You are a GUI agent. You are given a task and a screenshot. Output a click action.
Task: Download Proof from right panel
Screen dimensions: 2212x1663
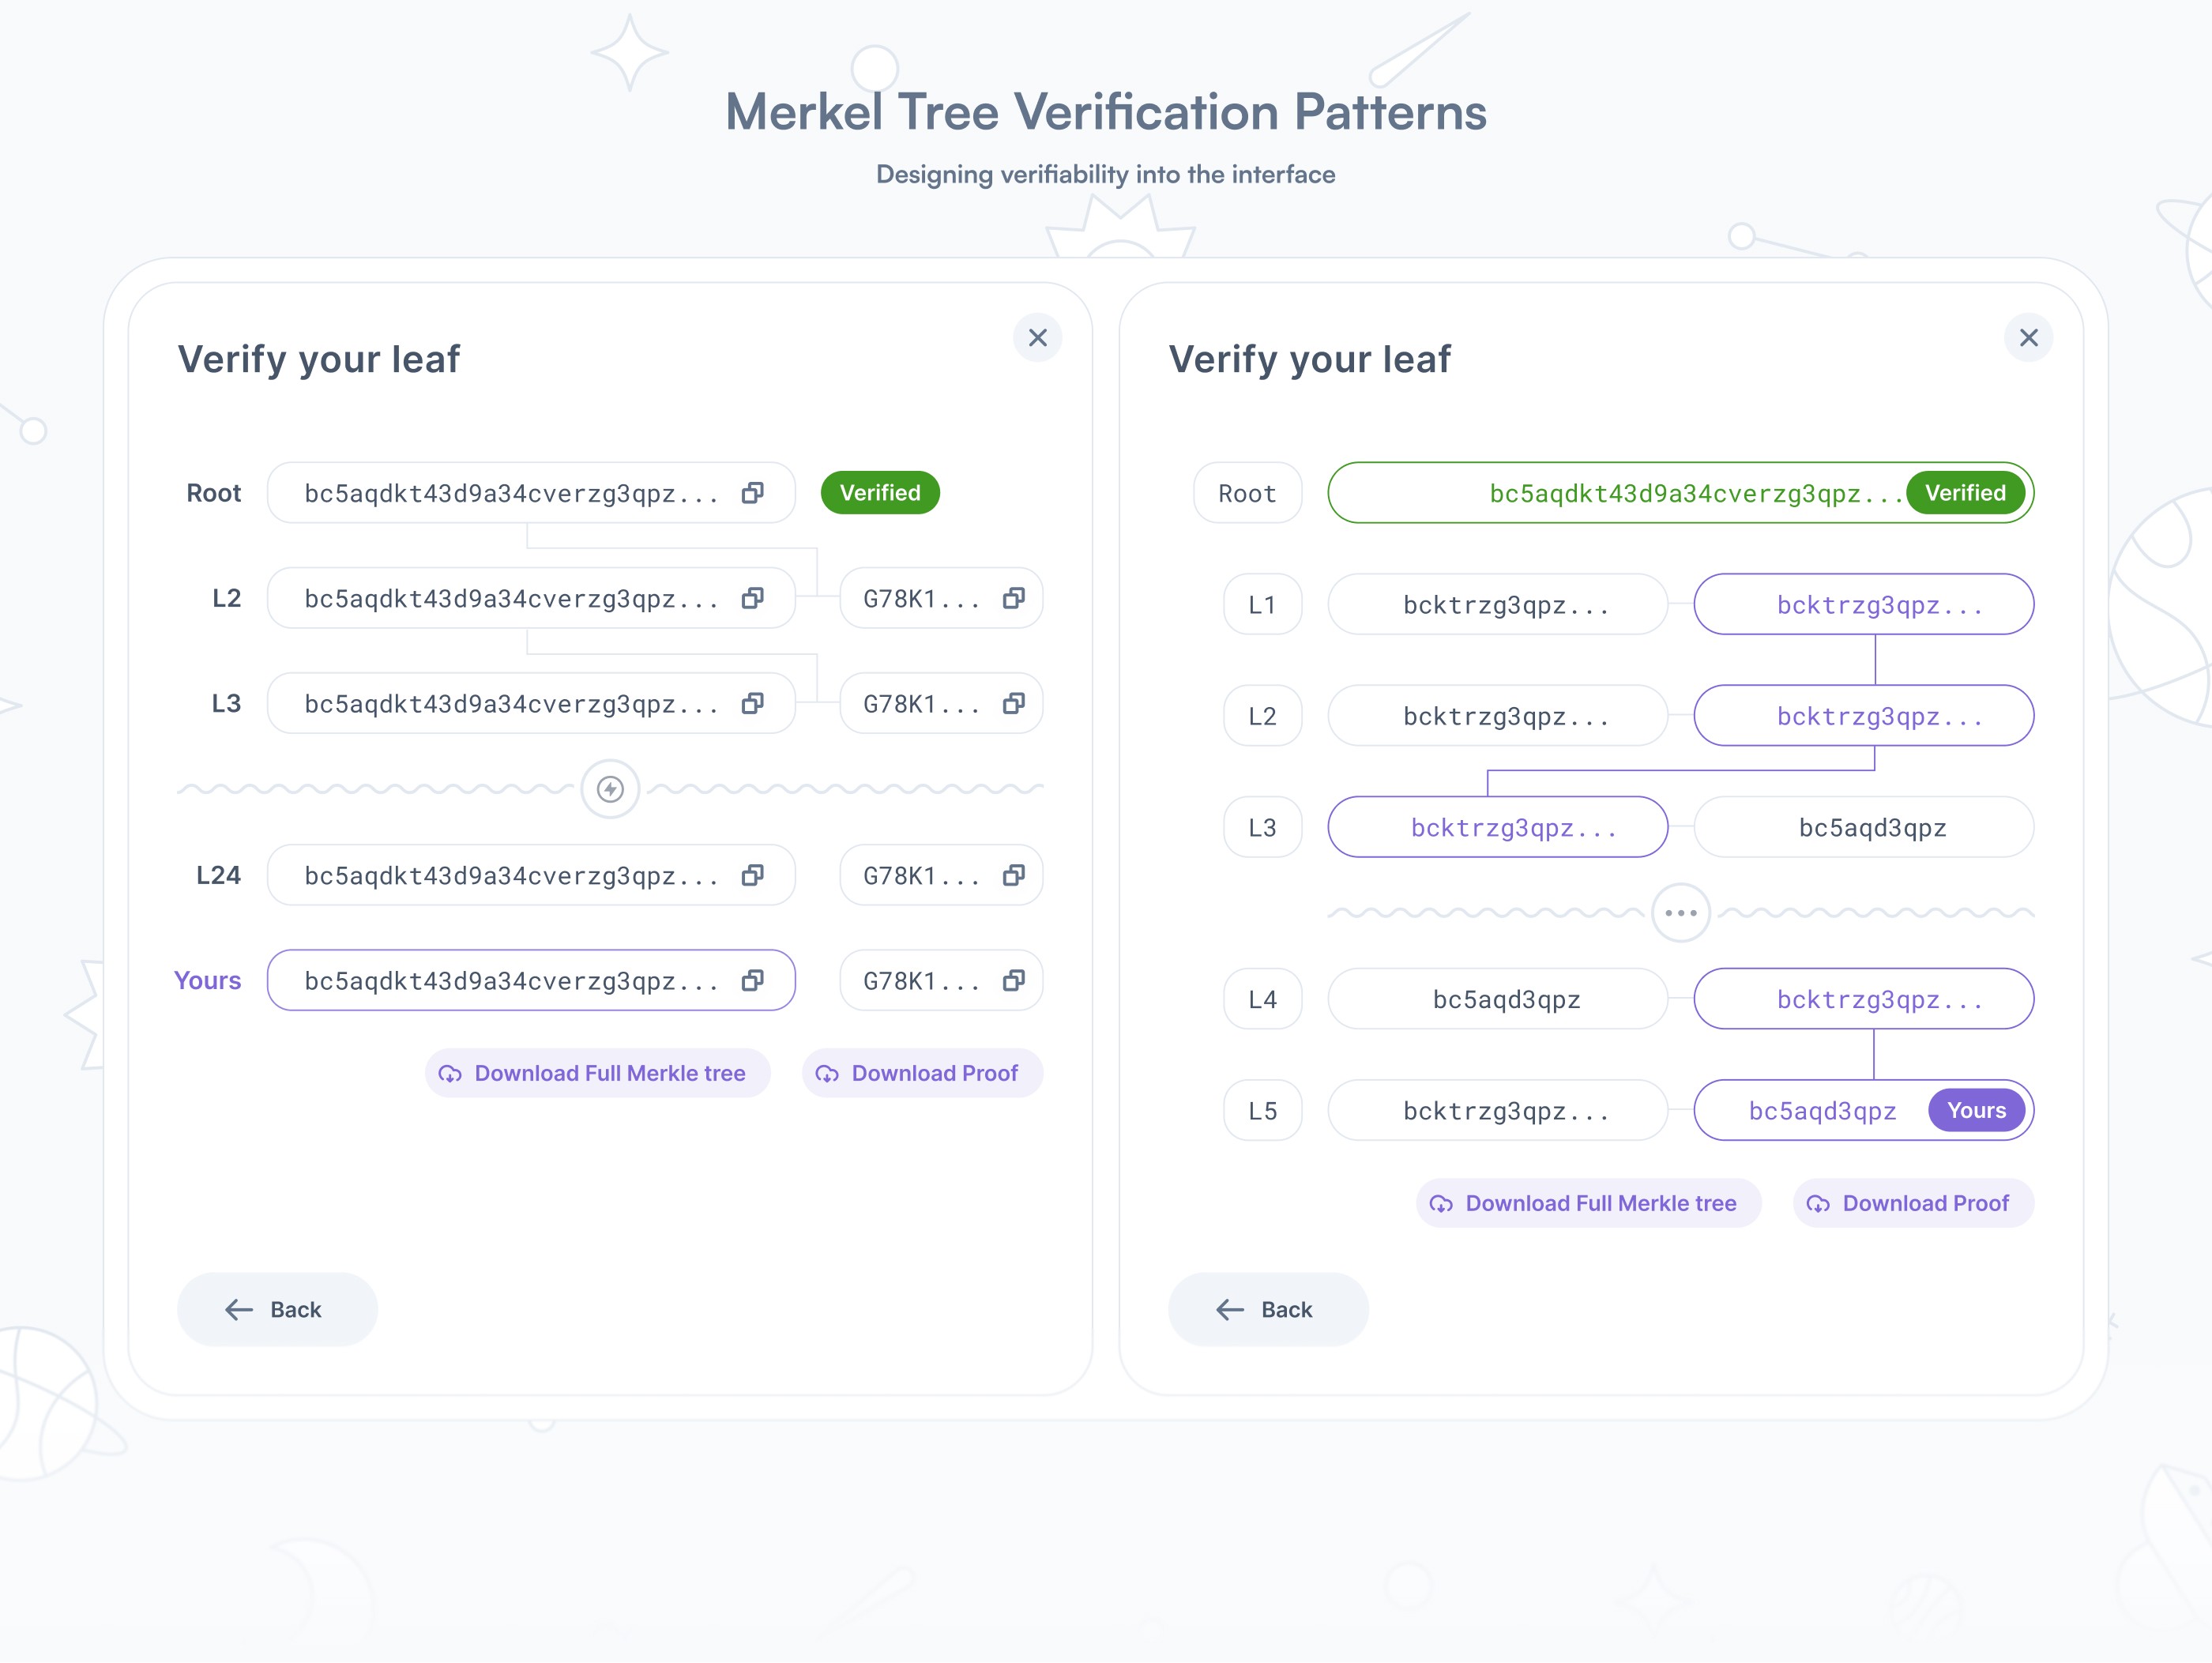[1913, 1203]
